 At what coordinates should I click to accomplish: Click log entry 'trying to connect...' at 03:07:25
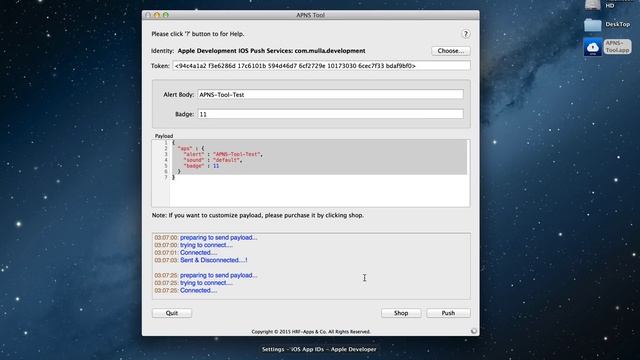coord(206,283)
